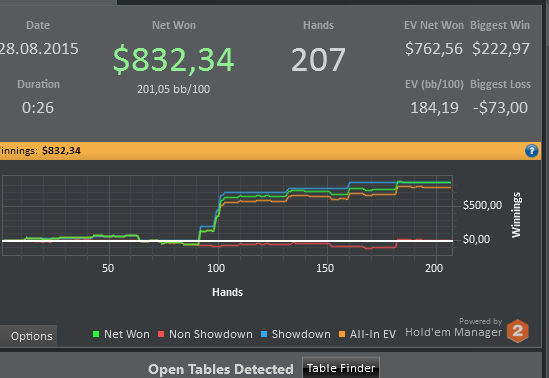Toggle the green Net Won legend swatch
The image size is (549, 378).
coord(96,334)
